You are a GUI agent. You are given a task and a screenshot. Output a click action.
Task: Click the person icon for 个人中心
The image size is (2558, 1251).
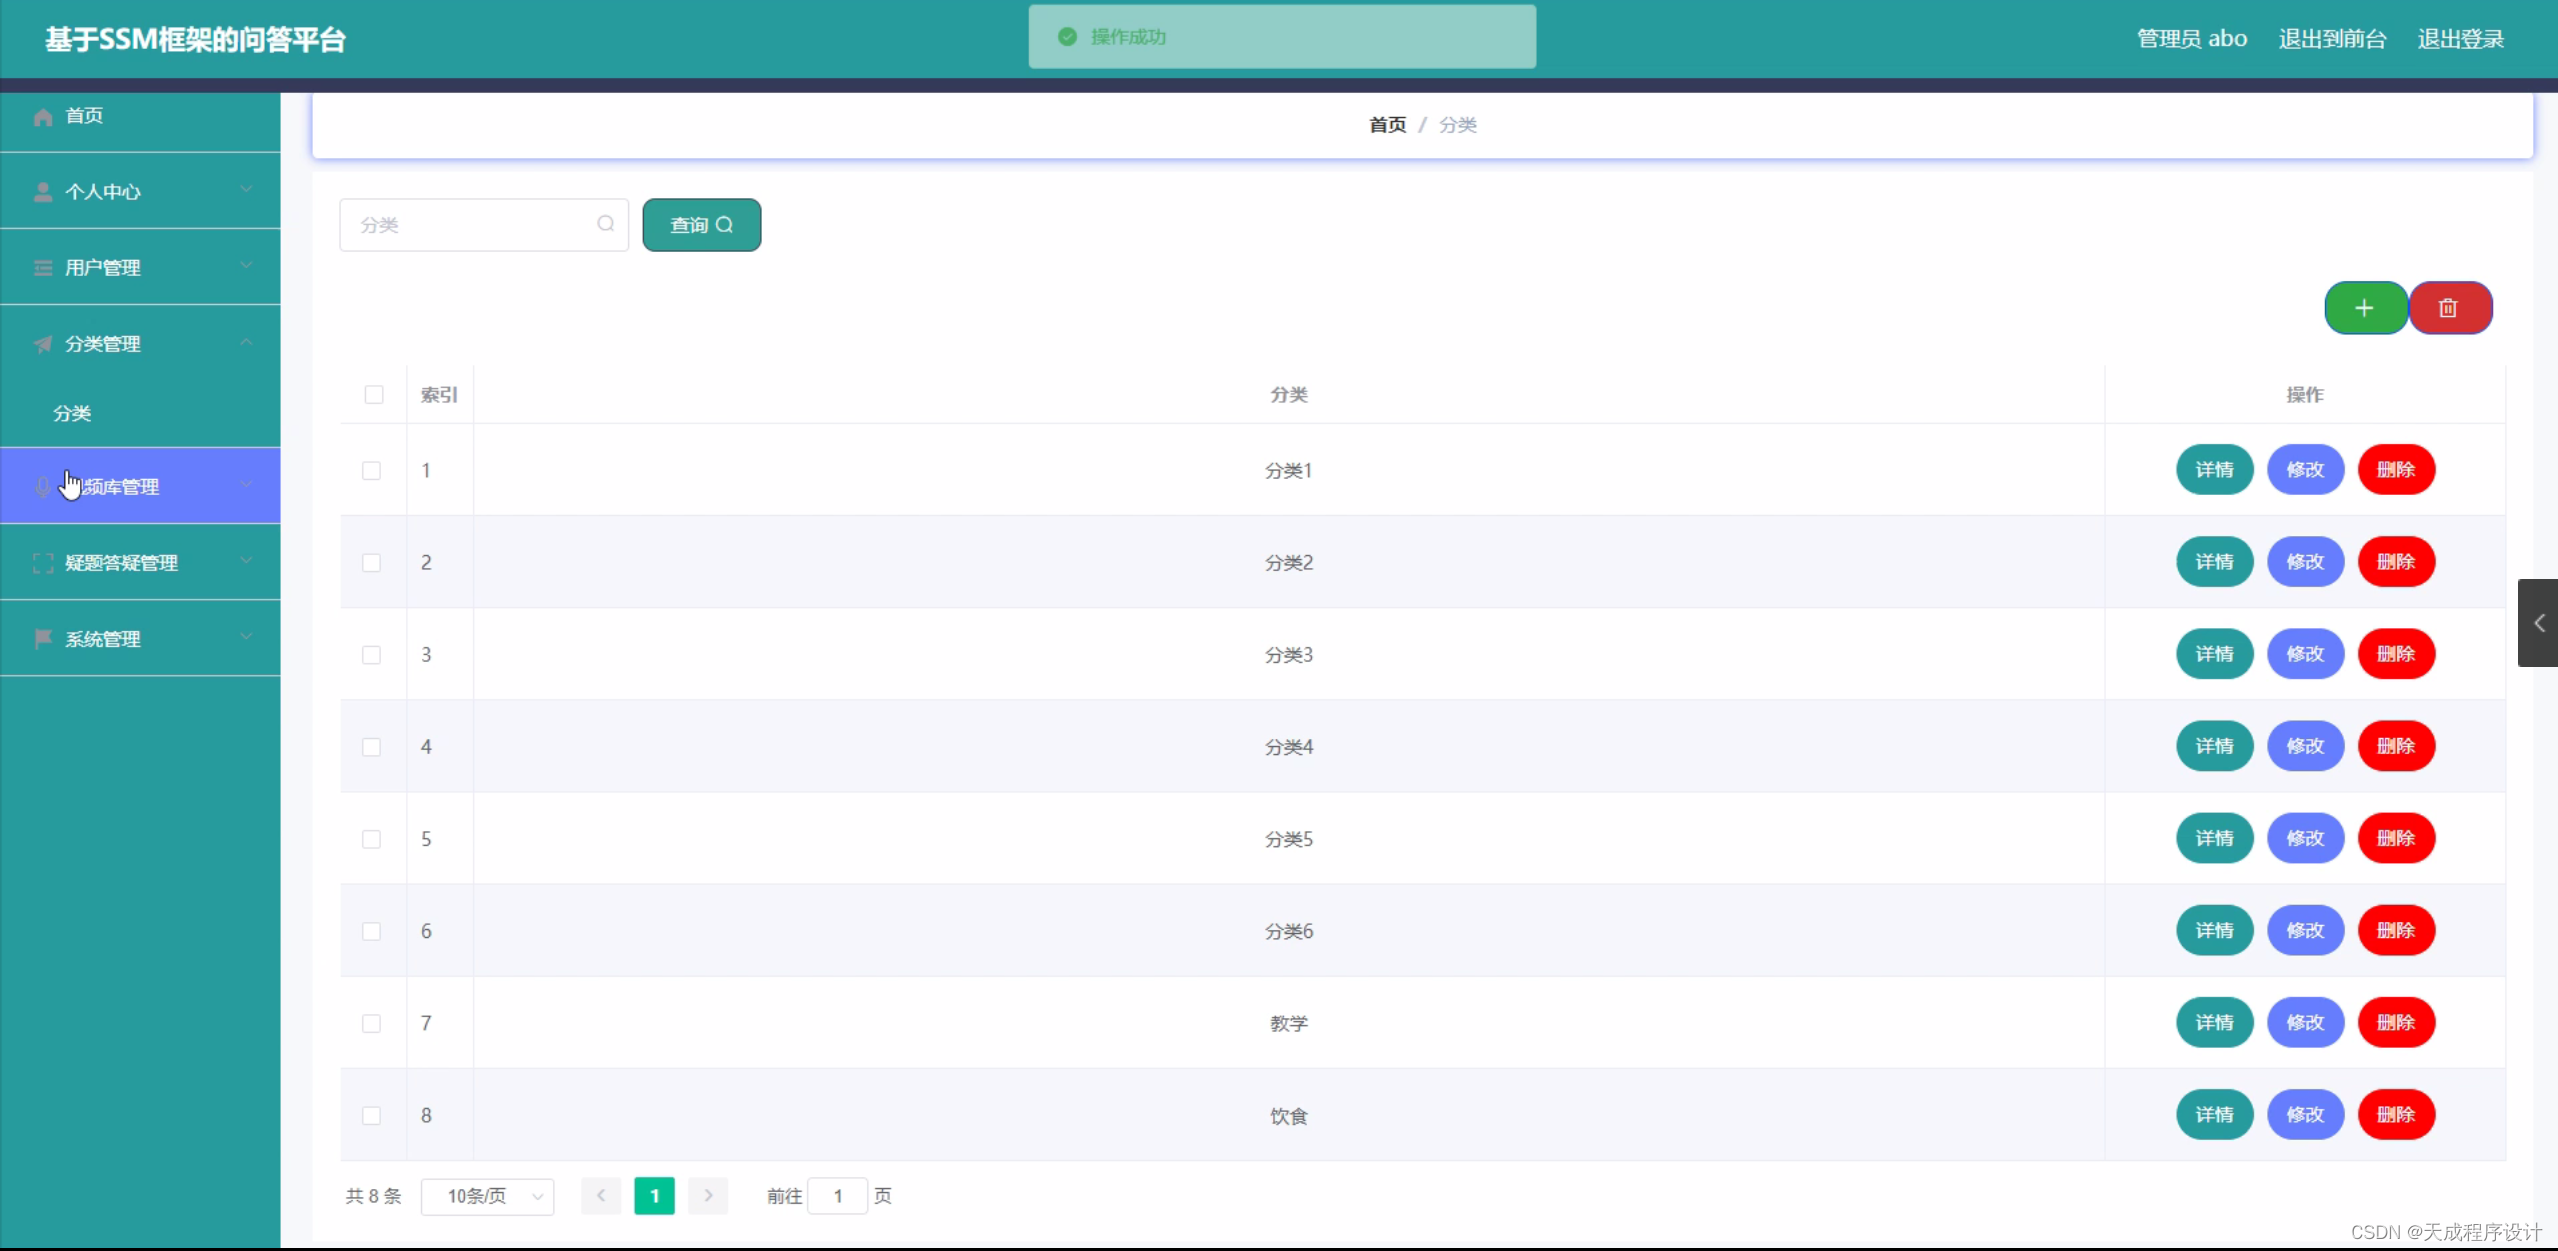click(x=43, y=192)
